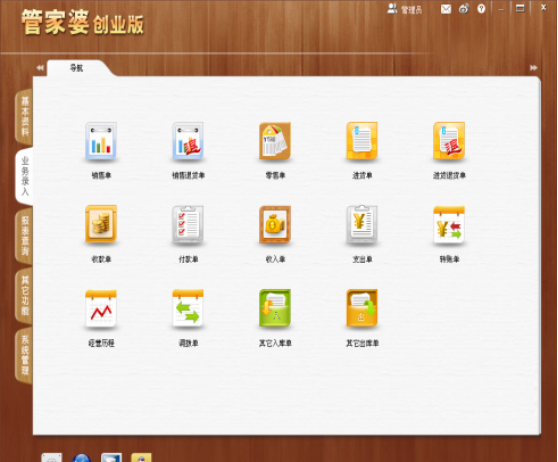Minimize the 管家婆 window

[501, 9]
